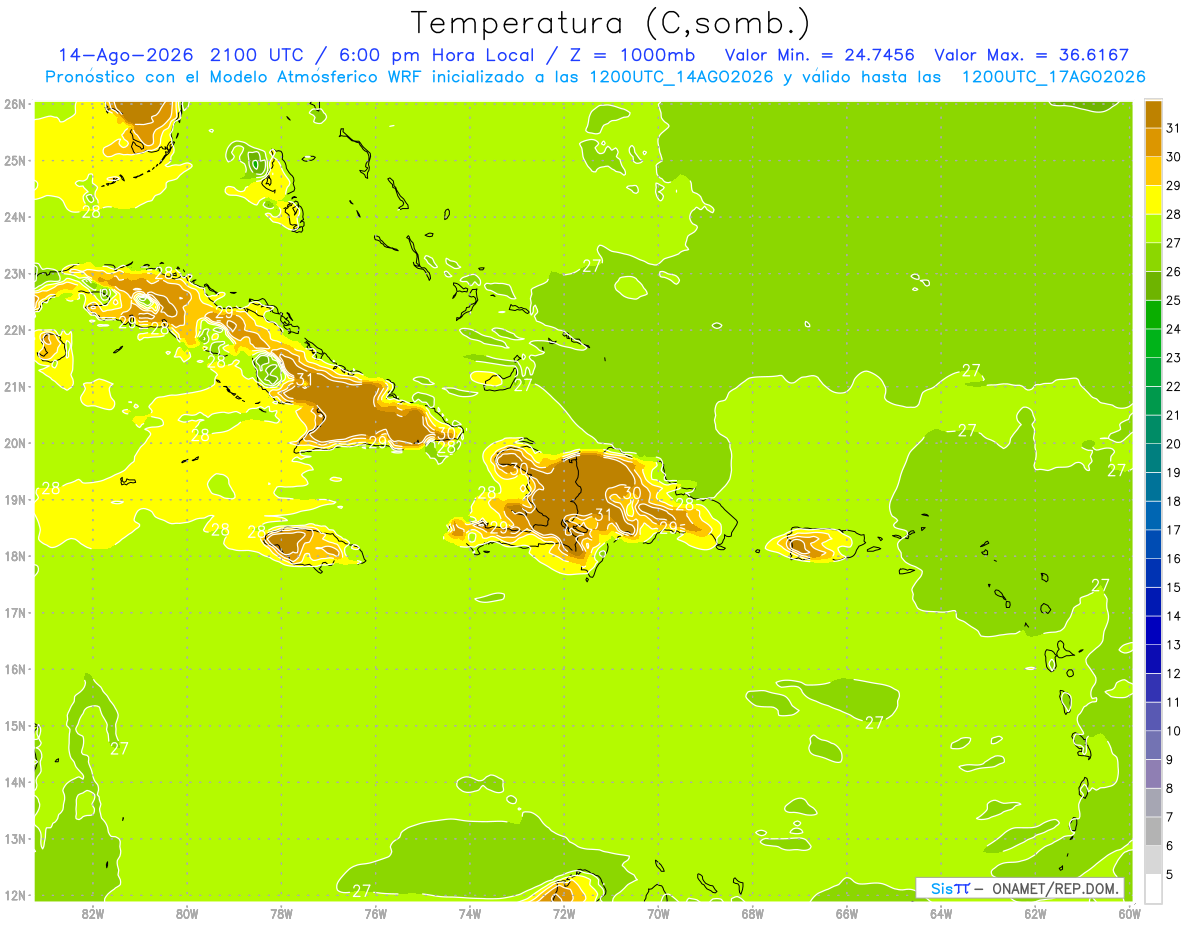The height and width of the screenshot is (927, 1200).
Task: Click the legend value "5"
Action: click(1170, 875)
